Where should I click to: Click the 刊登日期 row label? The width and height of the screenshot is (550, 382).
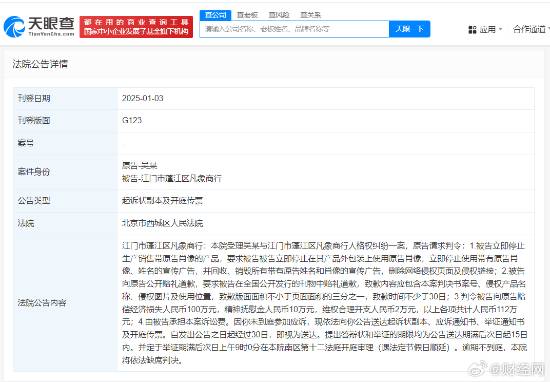(34, 98)
